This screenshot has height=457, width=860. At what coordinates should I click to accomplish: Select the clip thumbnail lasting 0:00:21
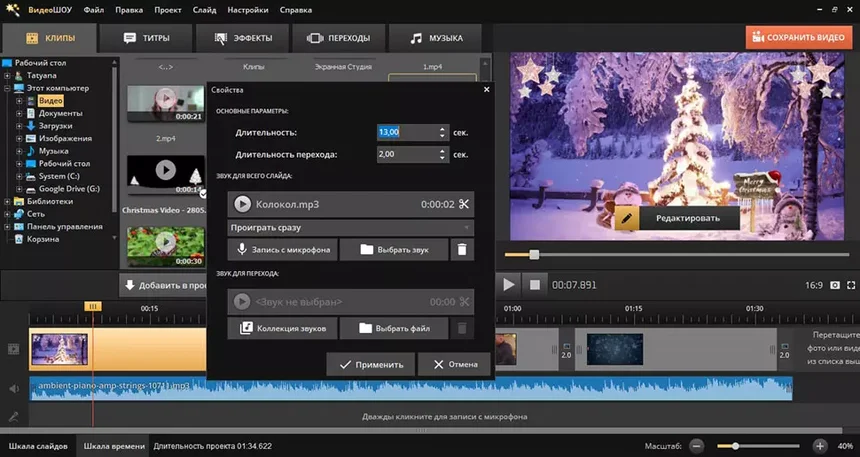point(166,103)
